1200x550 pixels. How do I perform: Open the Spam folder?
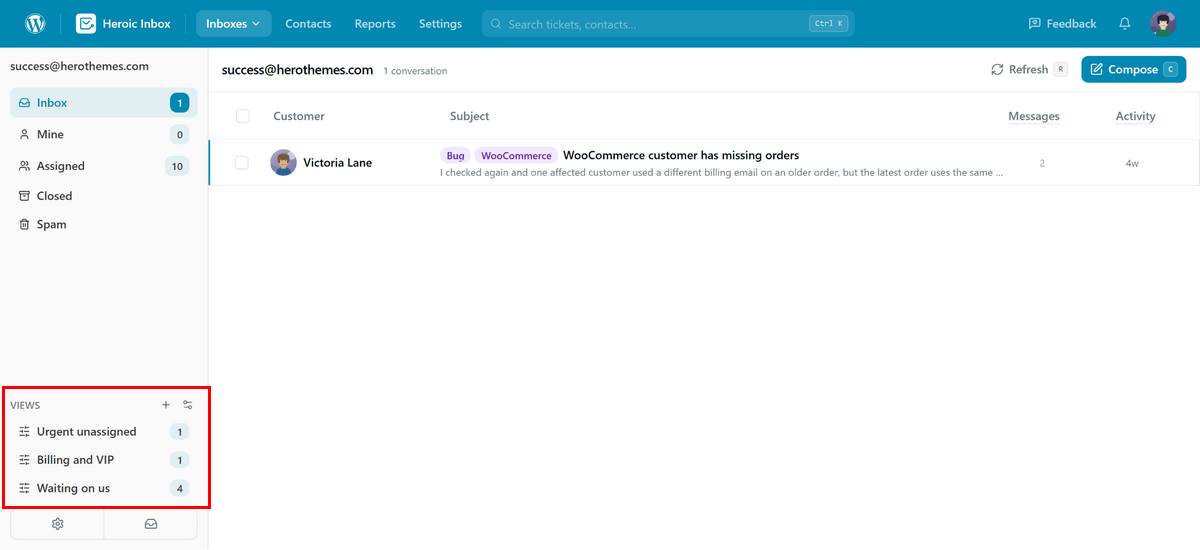[x=104, y=224]
